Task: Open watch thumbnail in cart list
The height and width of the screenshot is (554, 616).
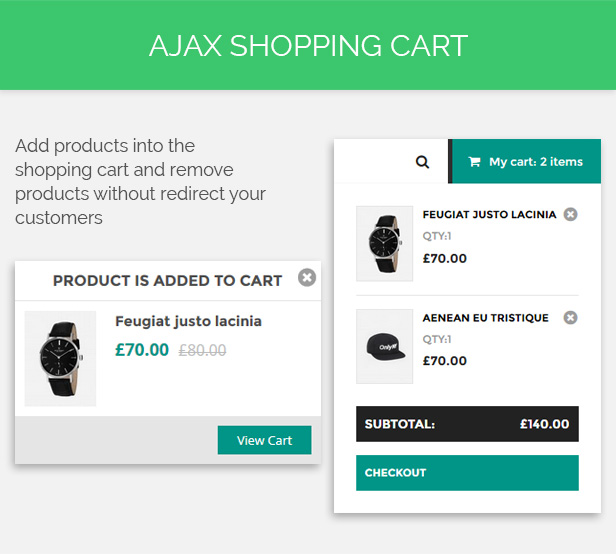Action: [x=384, y=243]
